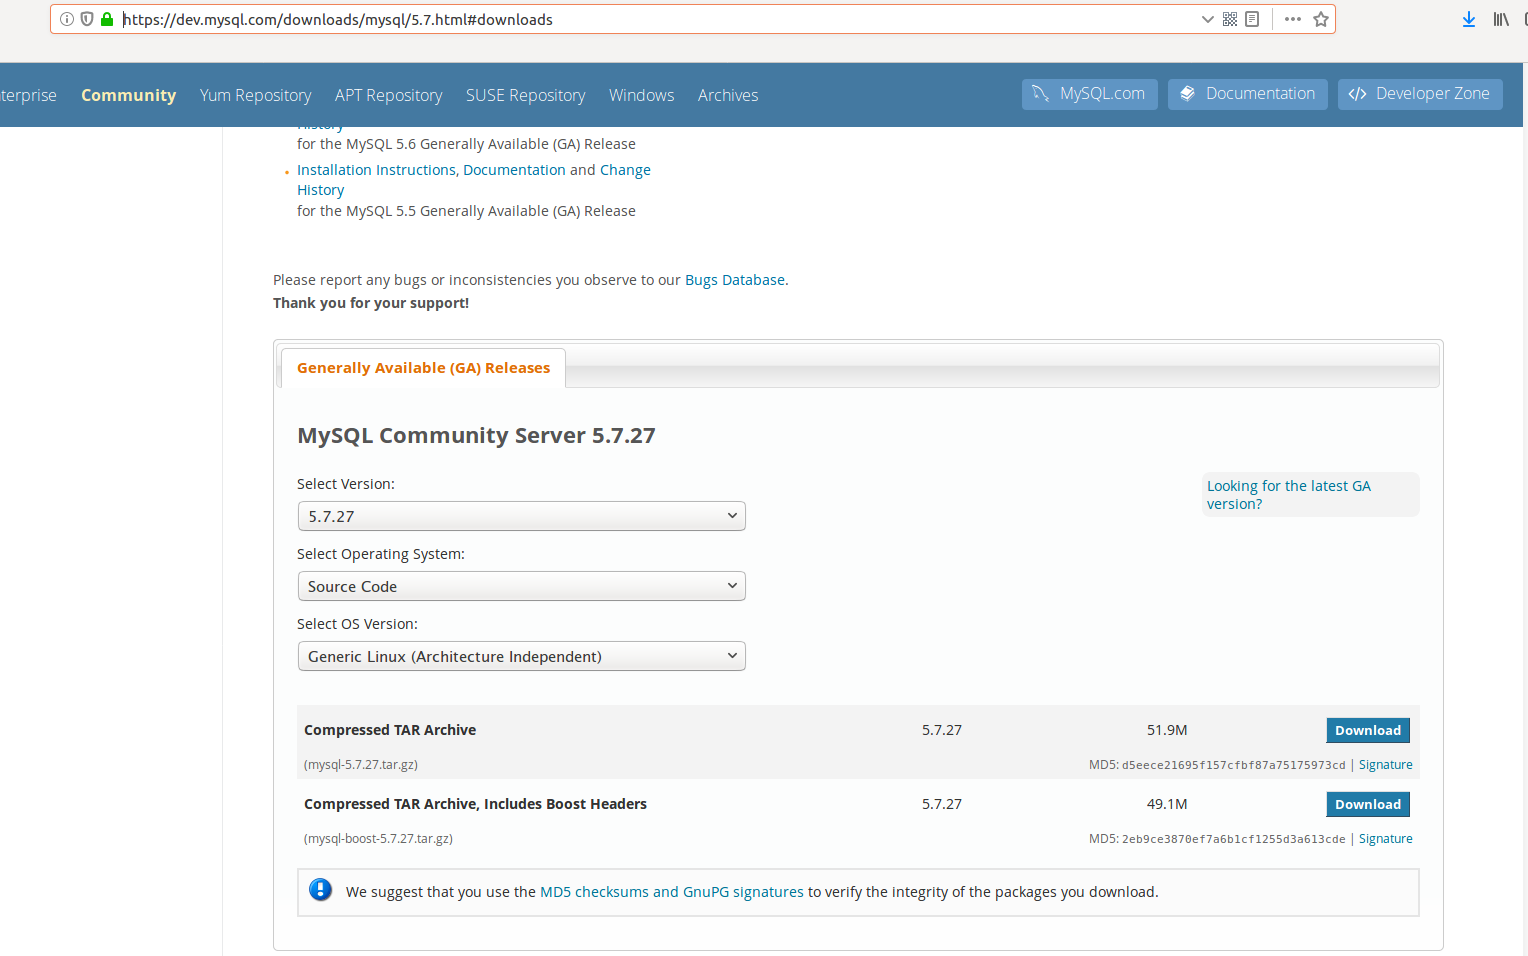Toggle reader view icon
This screenshot has height=956, width=1528.
1252,19
